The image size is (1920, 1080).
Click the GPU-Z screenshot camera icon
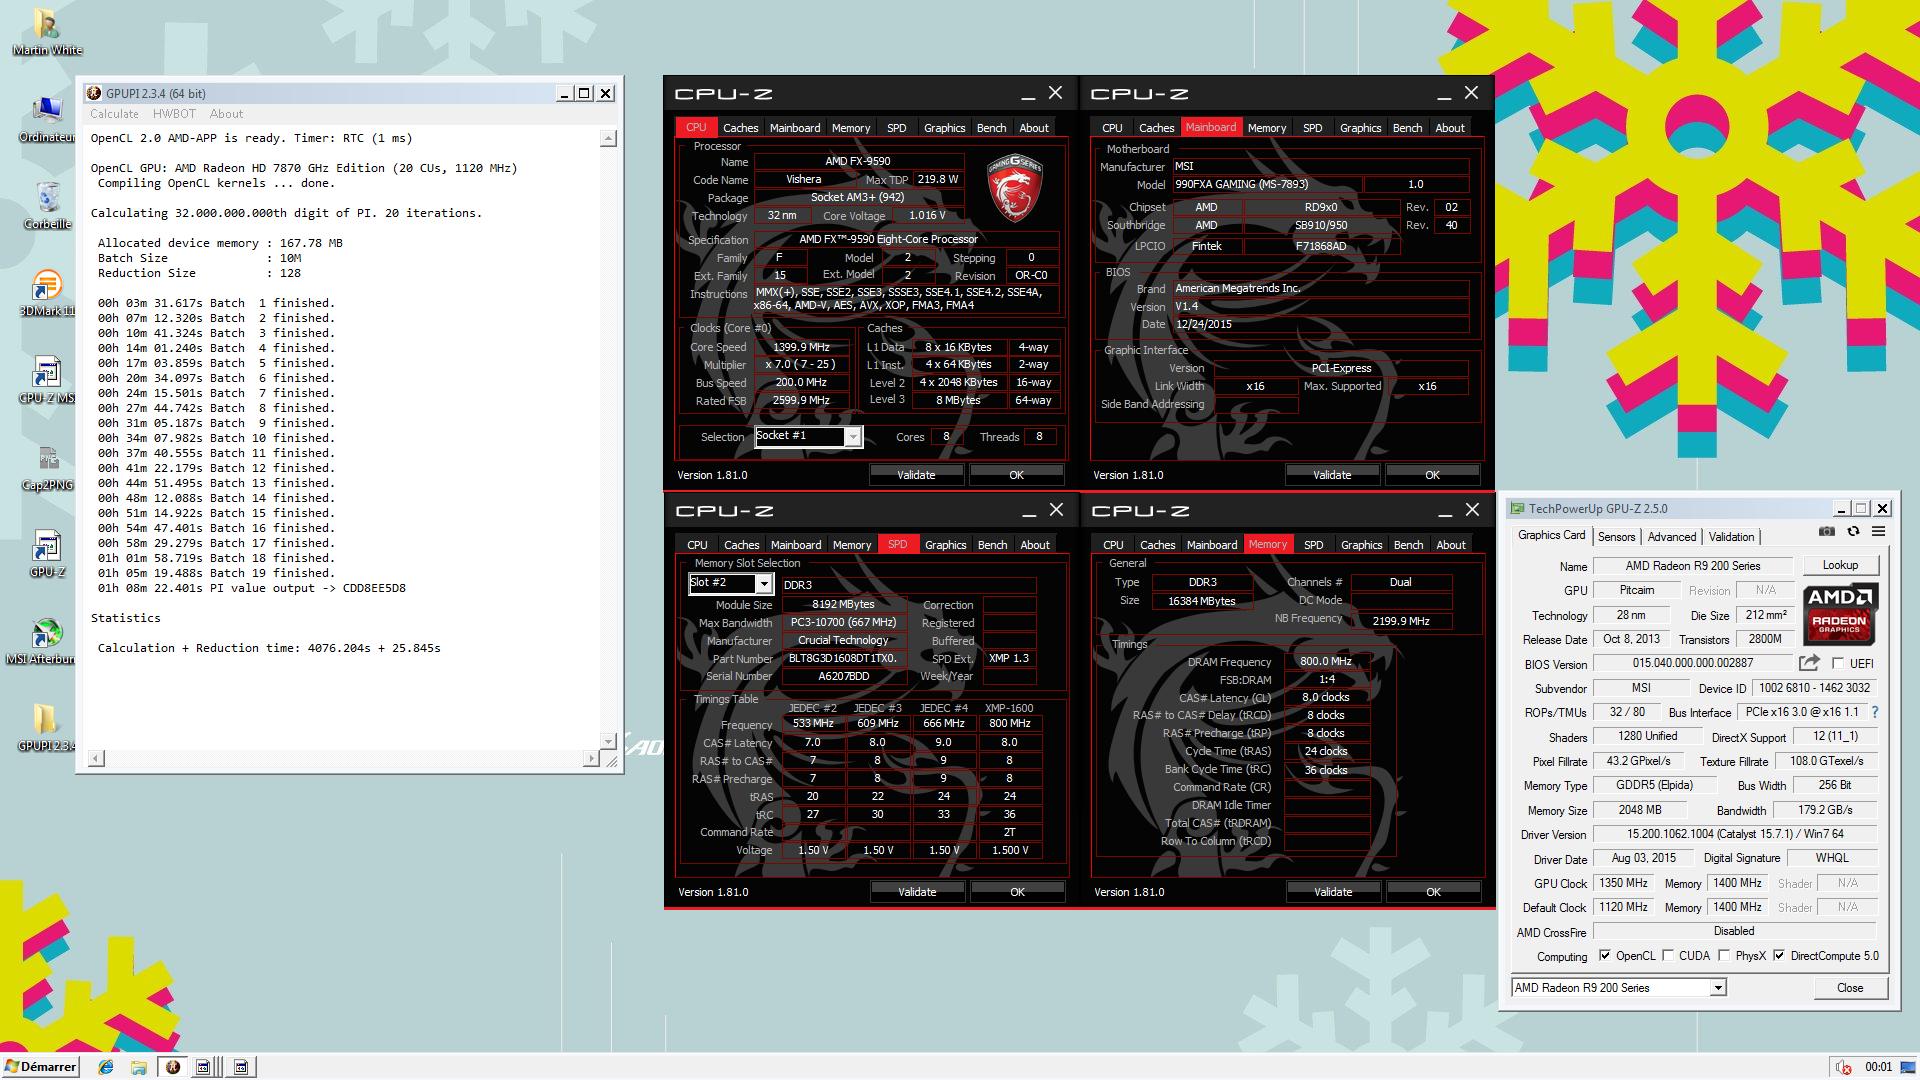tap(1826, 532)
